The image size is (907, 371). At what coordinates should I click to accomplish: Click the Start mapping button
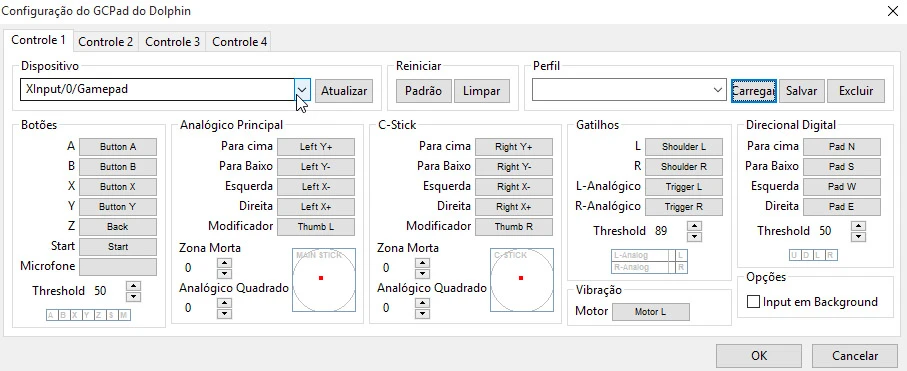(118, 247)
